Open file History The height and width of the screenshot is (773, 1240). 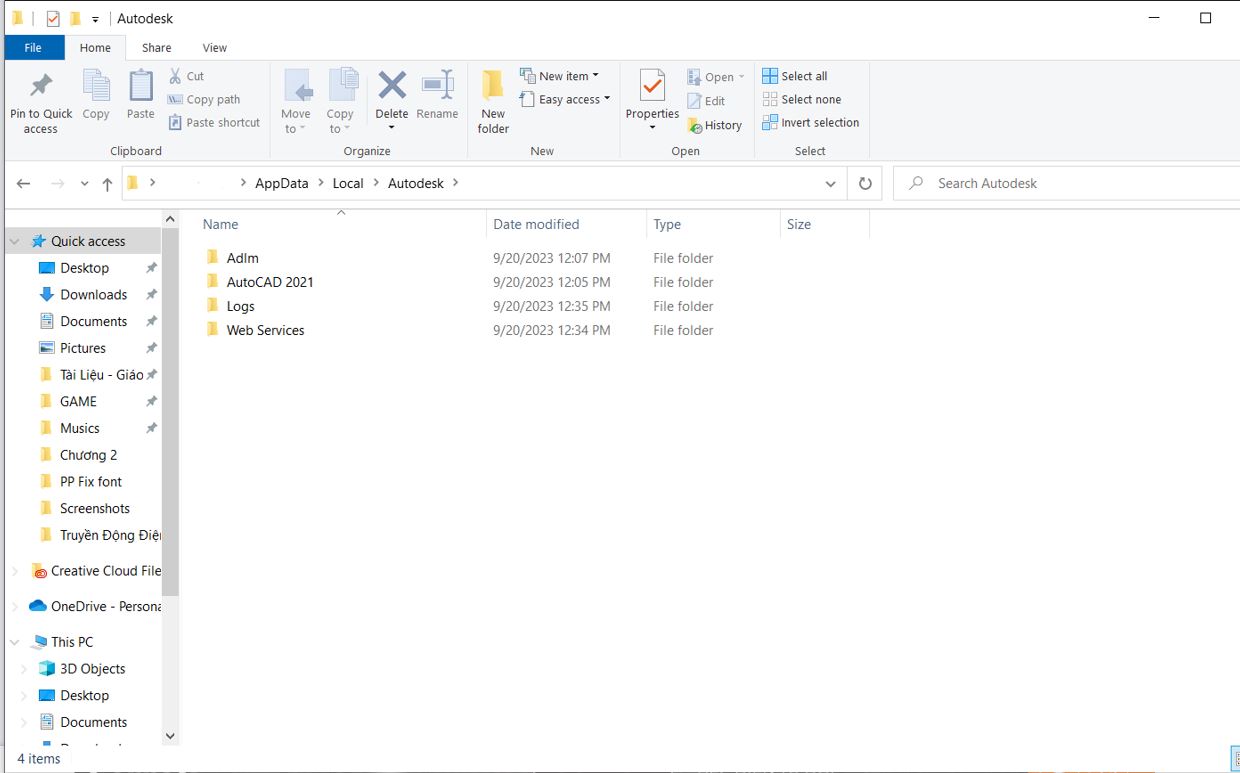[714, 125]
